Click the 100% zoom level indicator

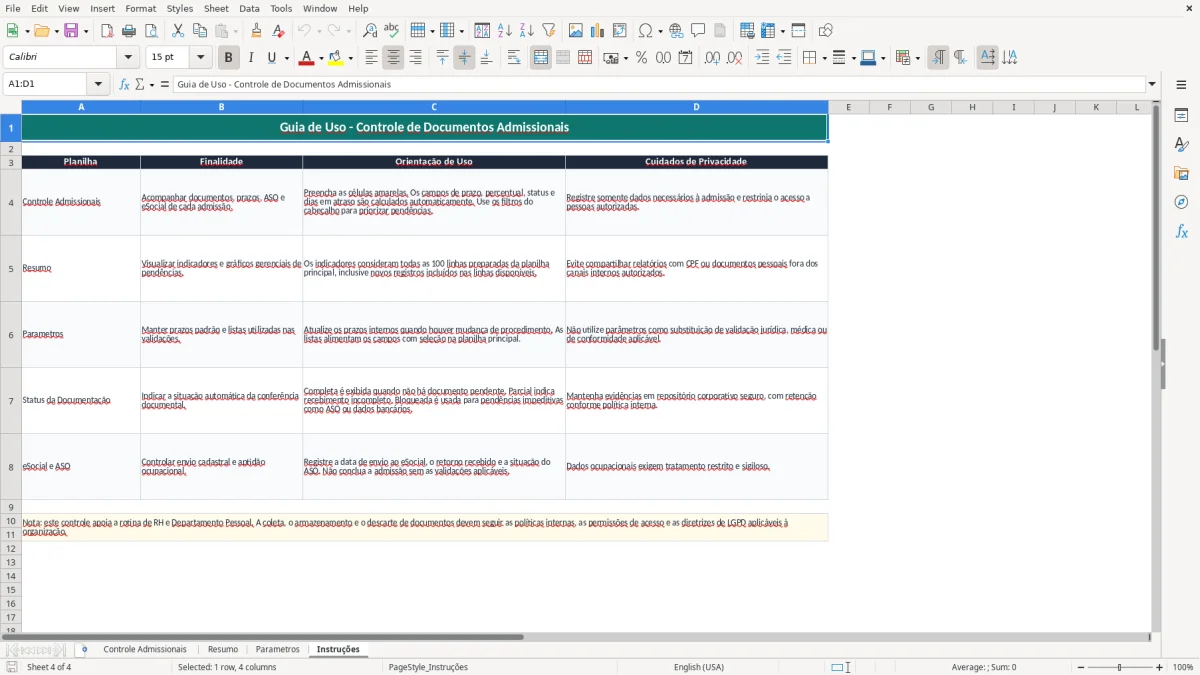1182,667
